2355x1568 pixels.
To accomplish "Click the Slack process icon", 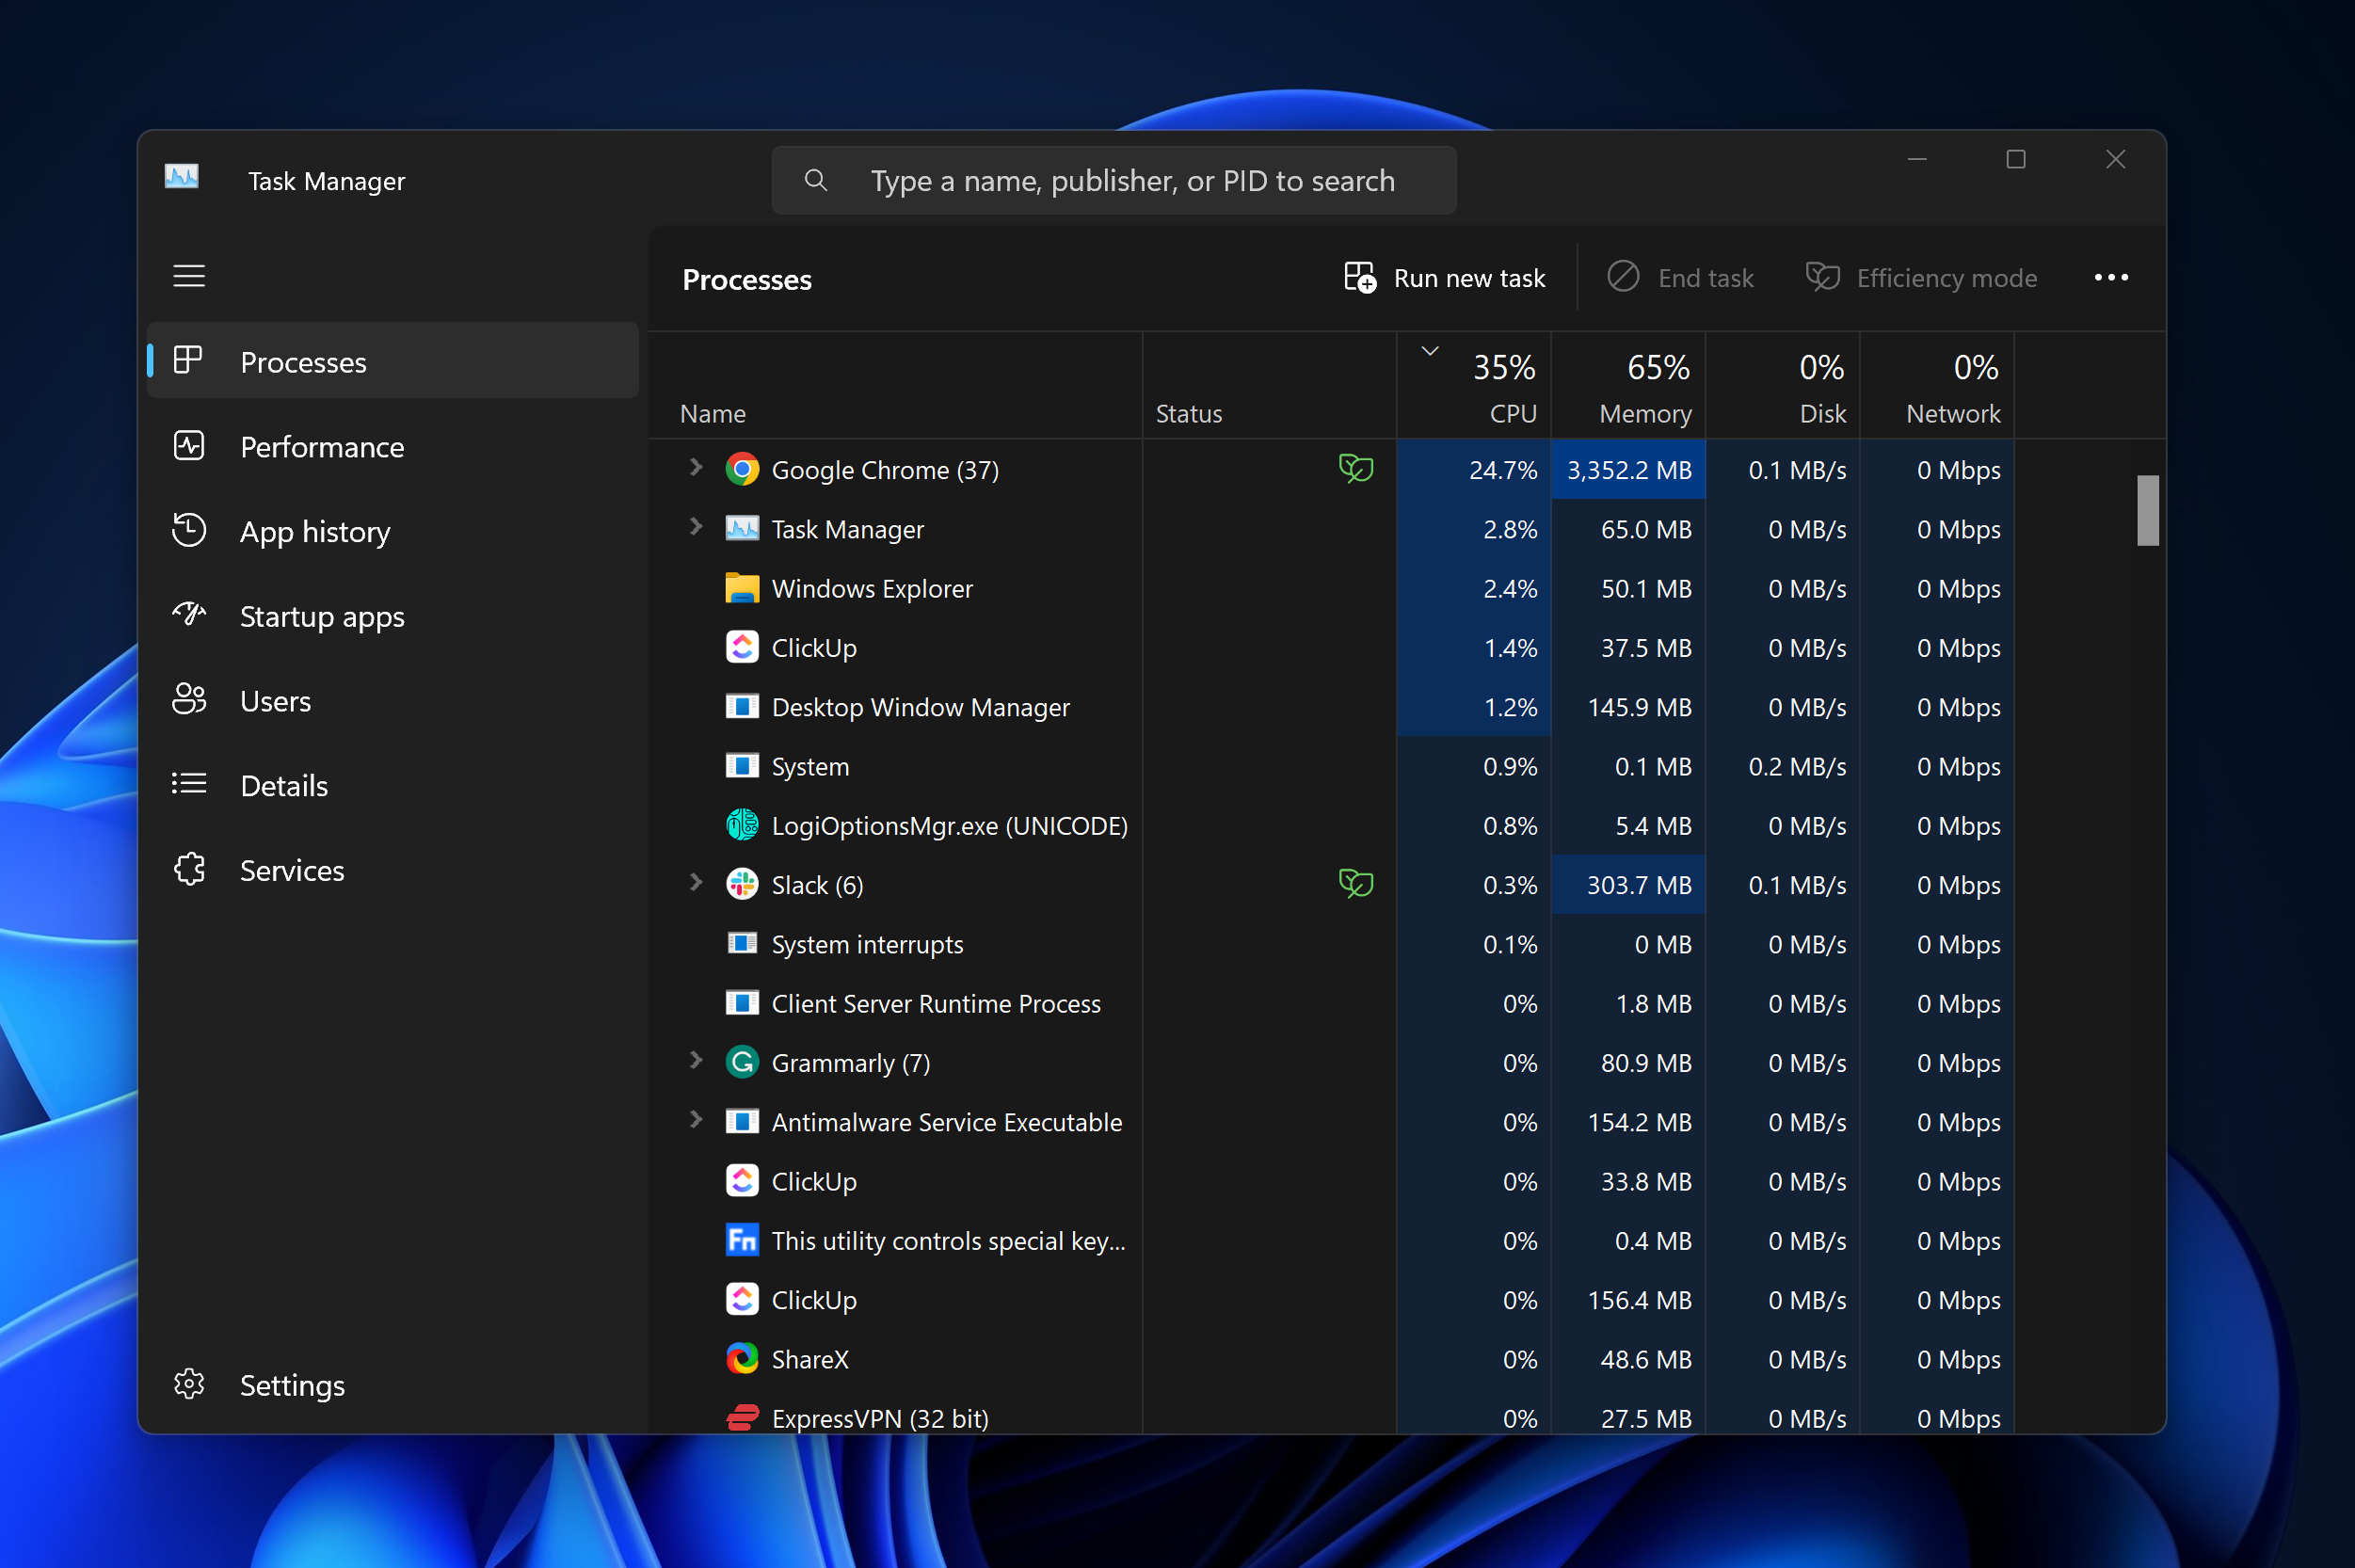I will tap(742, 885).
